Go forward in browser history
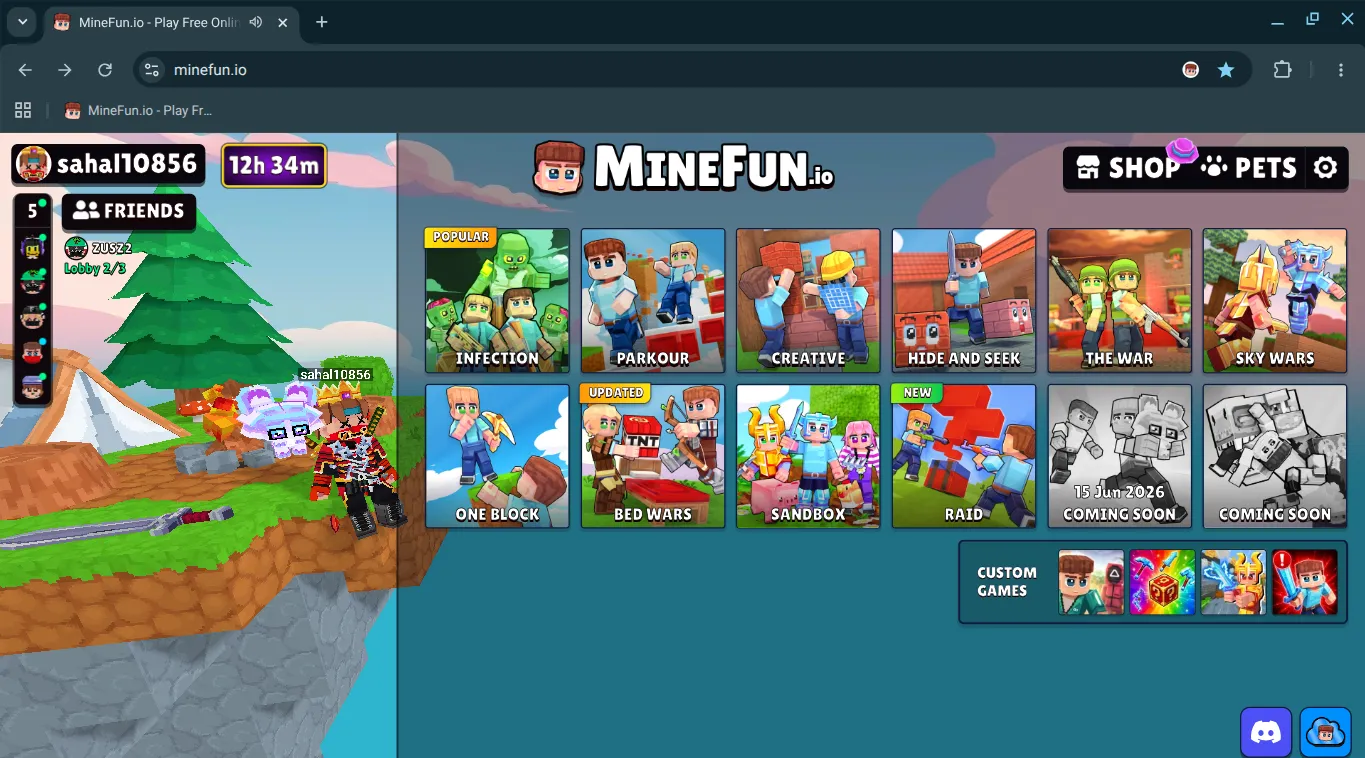The width and height of the screenshot is (1365, 758). click(x=65, y=70)
